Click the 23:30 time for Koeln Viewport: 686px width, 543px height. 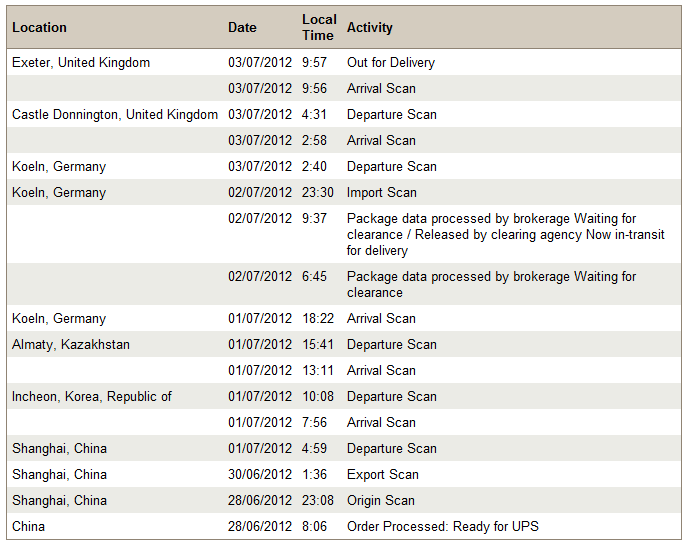(x=318, y=193)
